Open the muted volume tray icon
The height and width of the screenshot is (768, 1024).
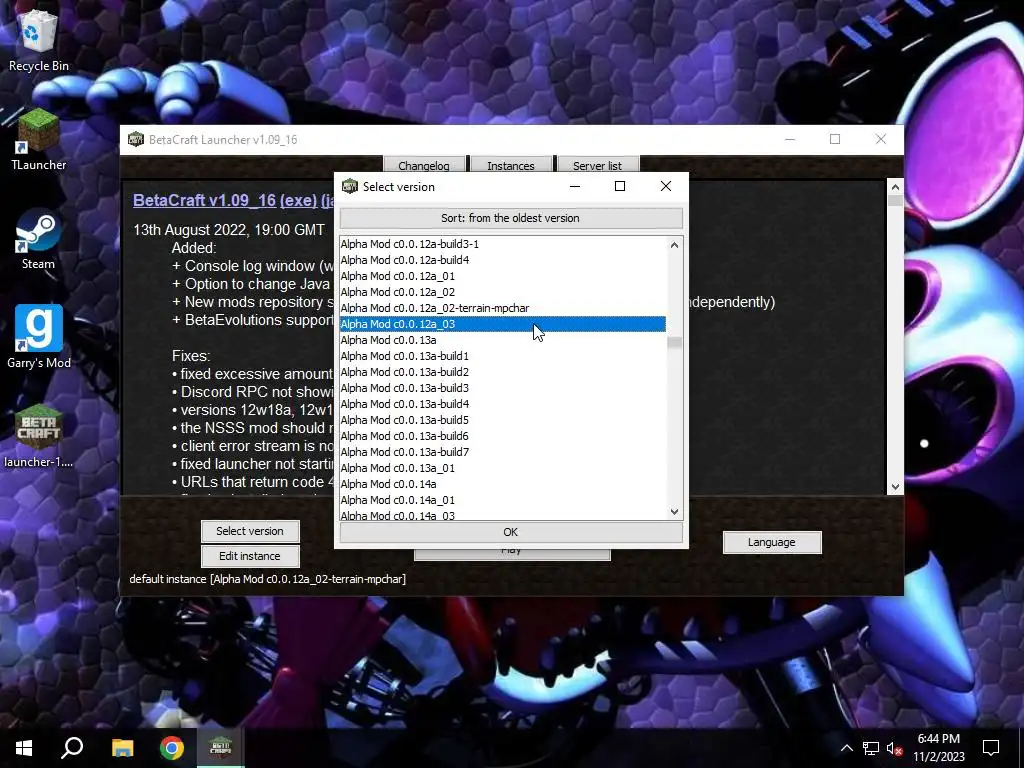(894, 748)
